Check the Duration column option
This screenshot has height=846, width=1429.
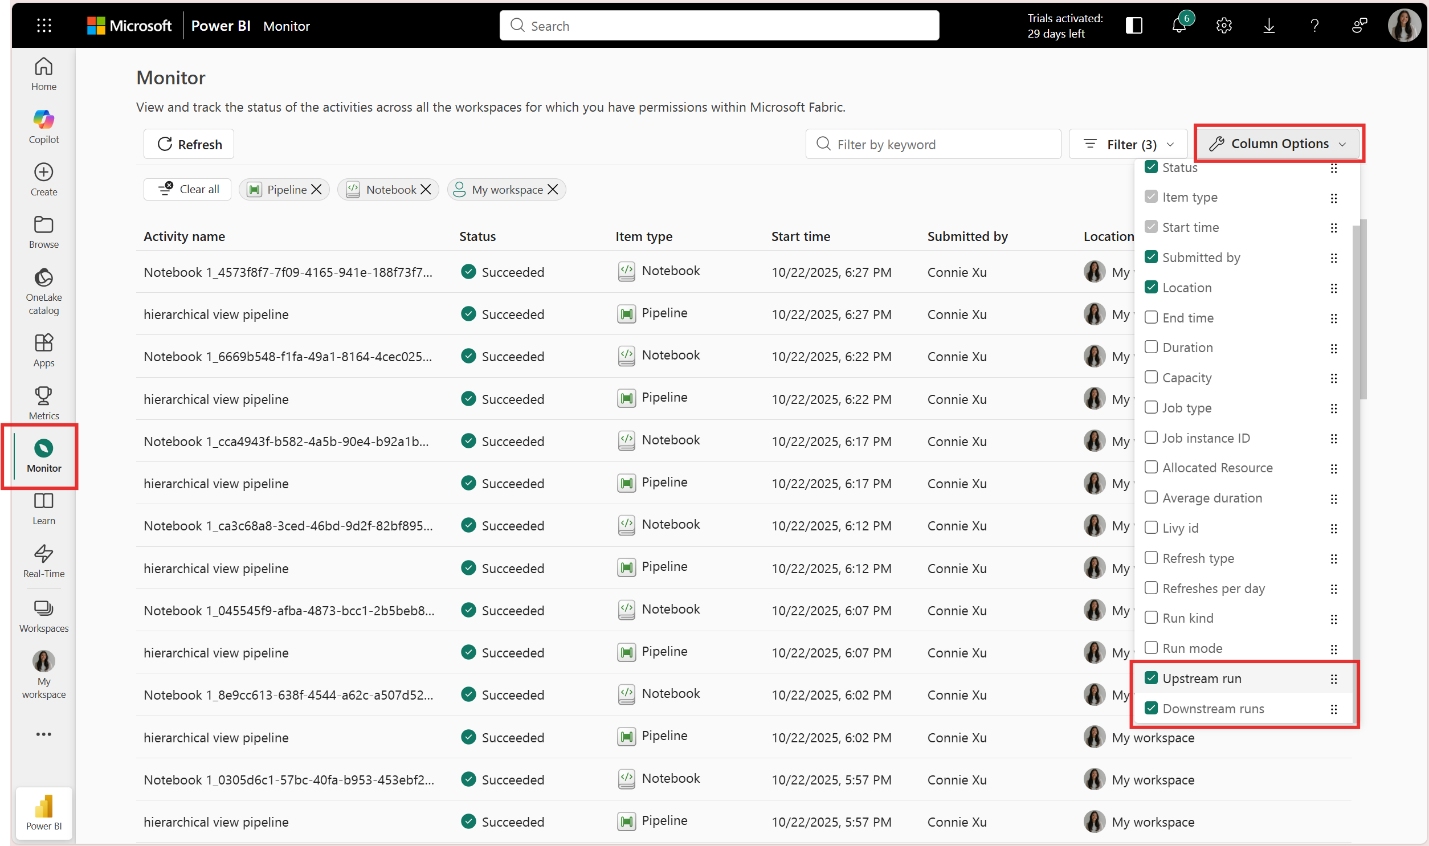tap(1151, 348)
